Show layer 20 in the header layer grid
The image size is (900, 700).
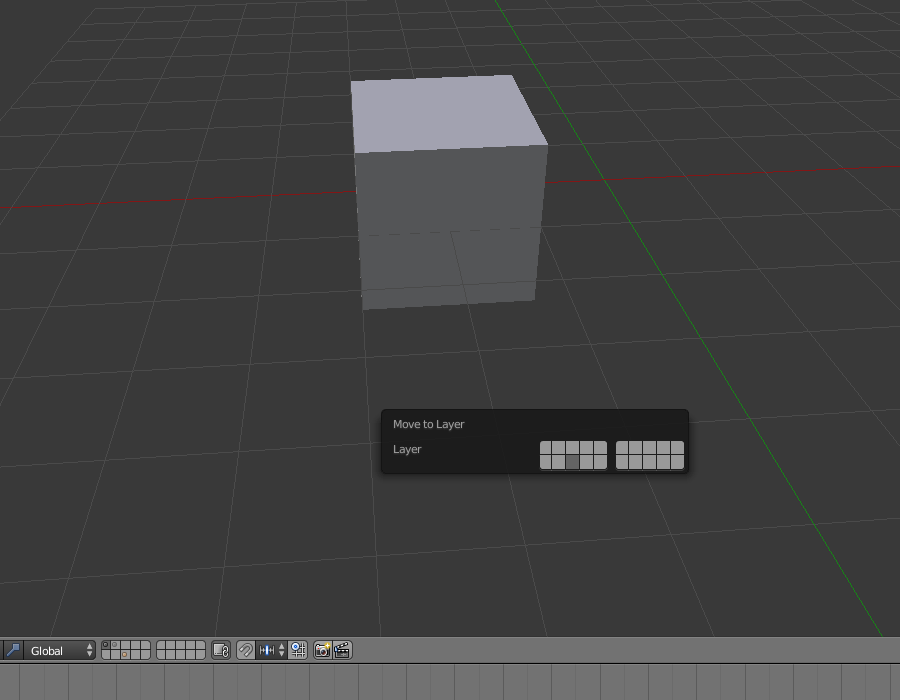point(201,655)
